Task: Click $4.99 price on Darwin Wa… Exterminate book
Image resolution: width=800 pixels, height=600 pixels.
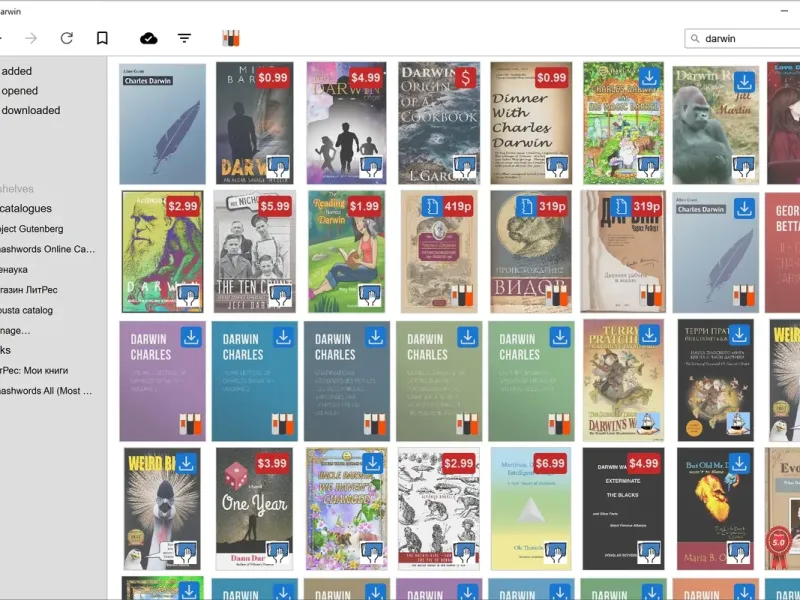Action: coord(643,463)
